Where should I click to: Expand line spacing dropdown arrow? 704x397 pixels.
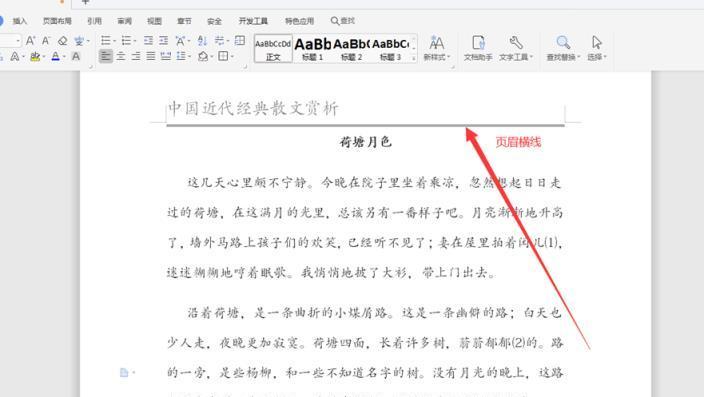189,57
